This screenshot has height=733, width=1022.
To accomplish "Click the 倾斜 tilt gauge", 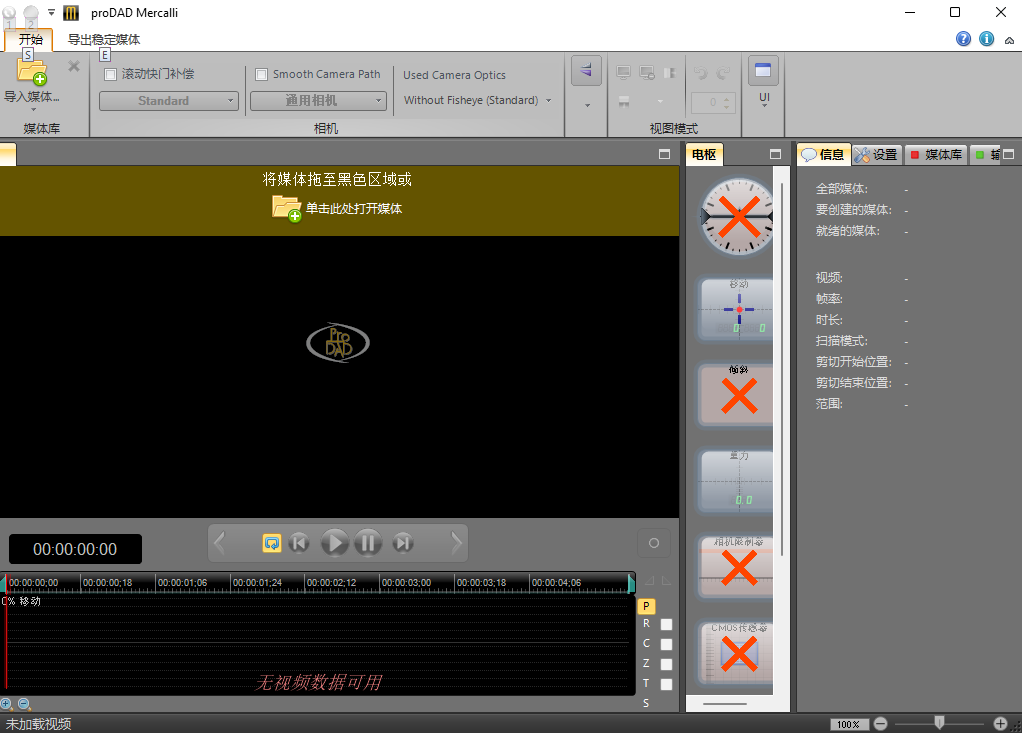I will pos(737,394).
